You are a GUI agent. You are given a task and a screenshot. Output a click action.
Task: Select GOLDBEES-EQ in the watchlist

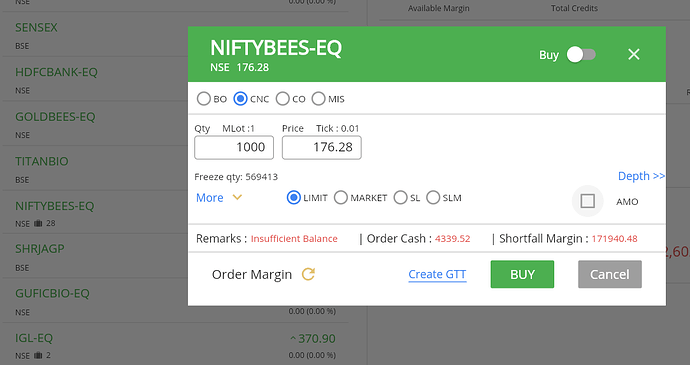[x=55, y=117]
